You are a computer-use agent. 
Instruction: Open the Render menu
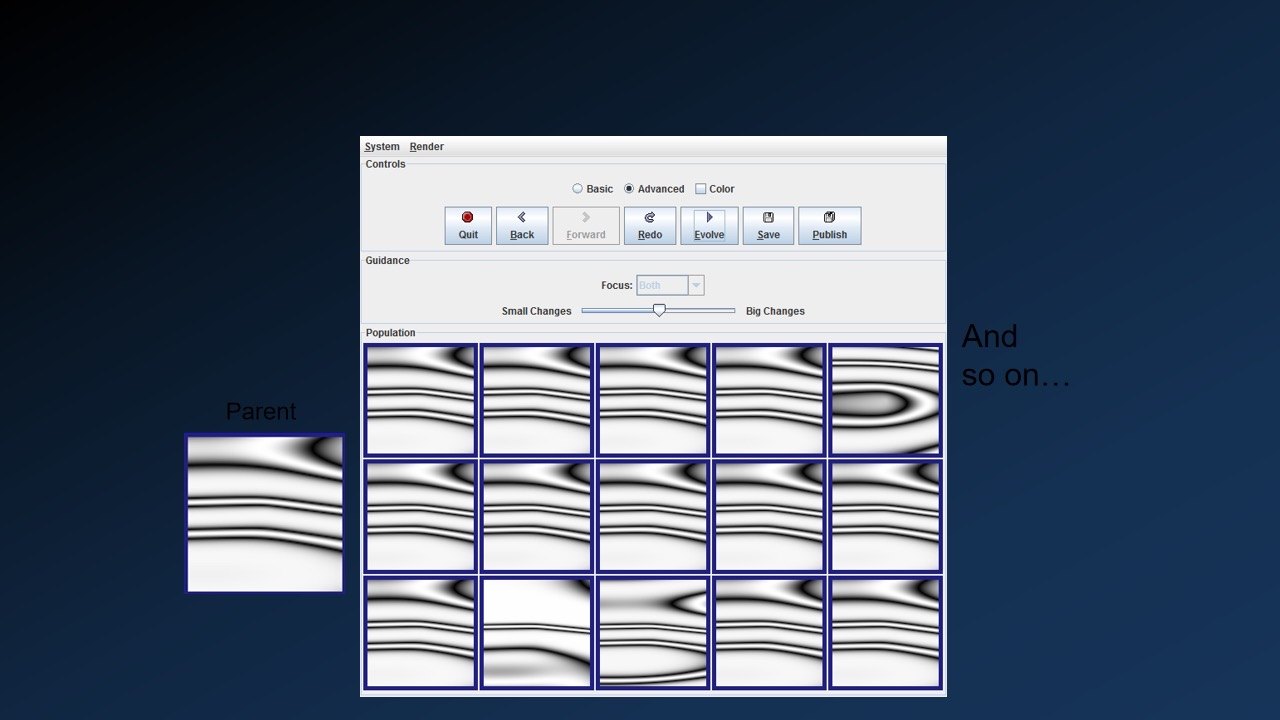(x=427, y=147)
